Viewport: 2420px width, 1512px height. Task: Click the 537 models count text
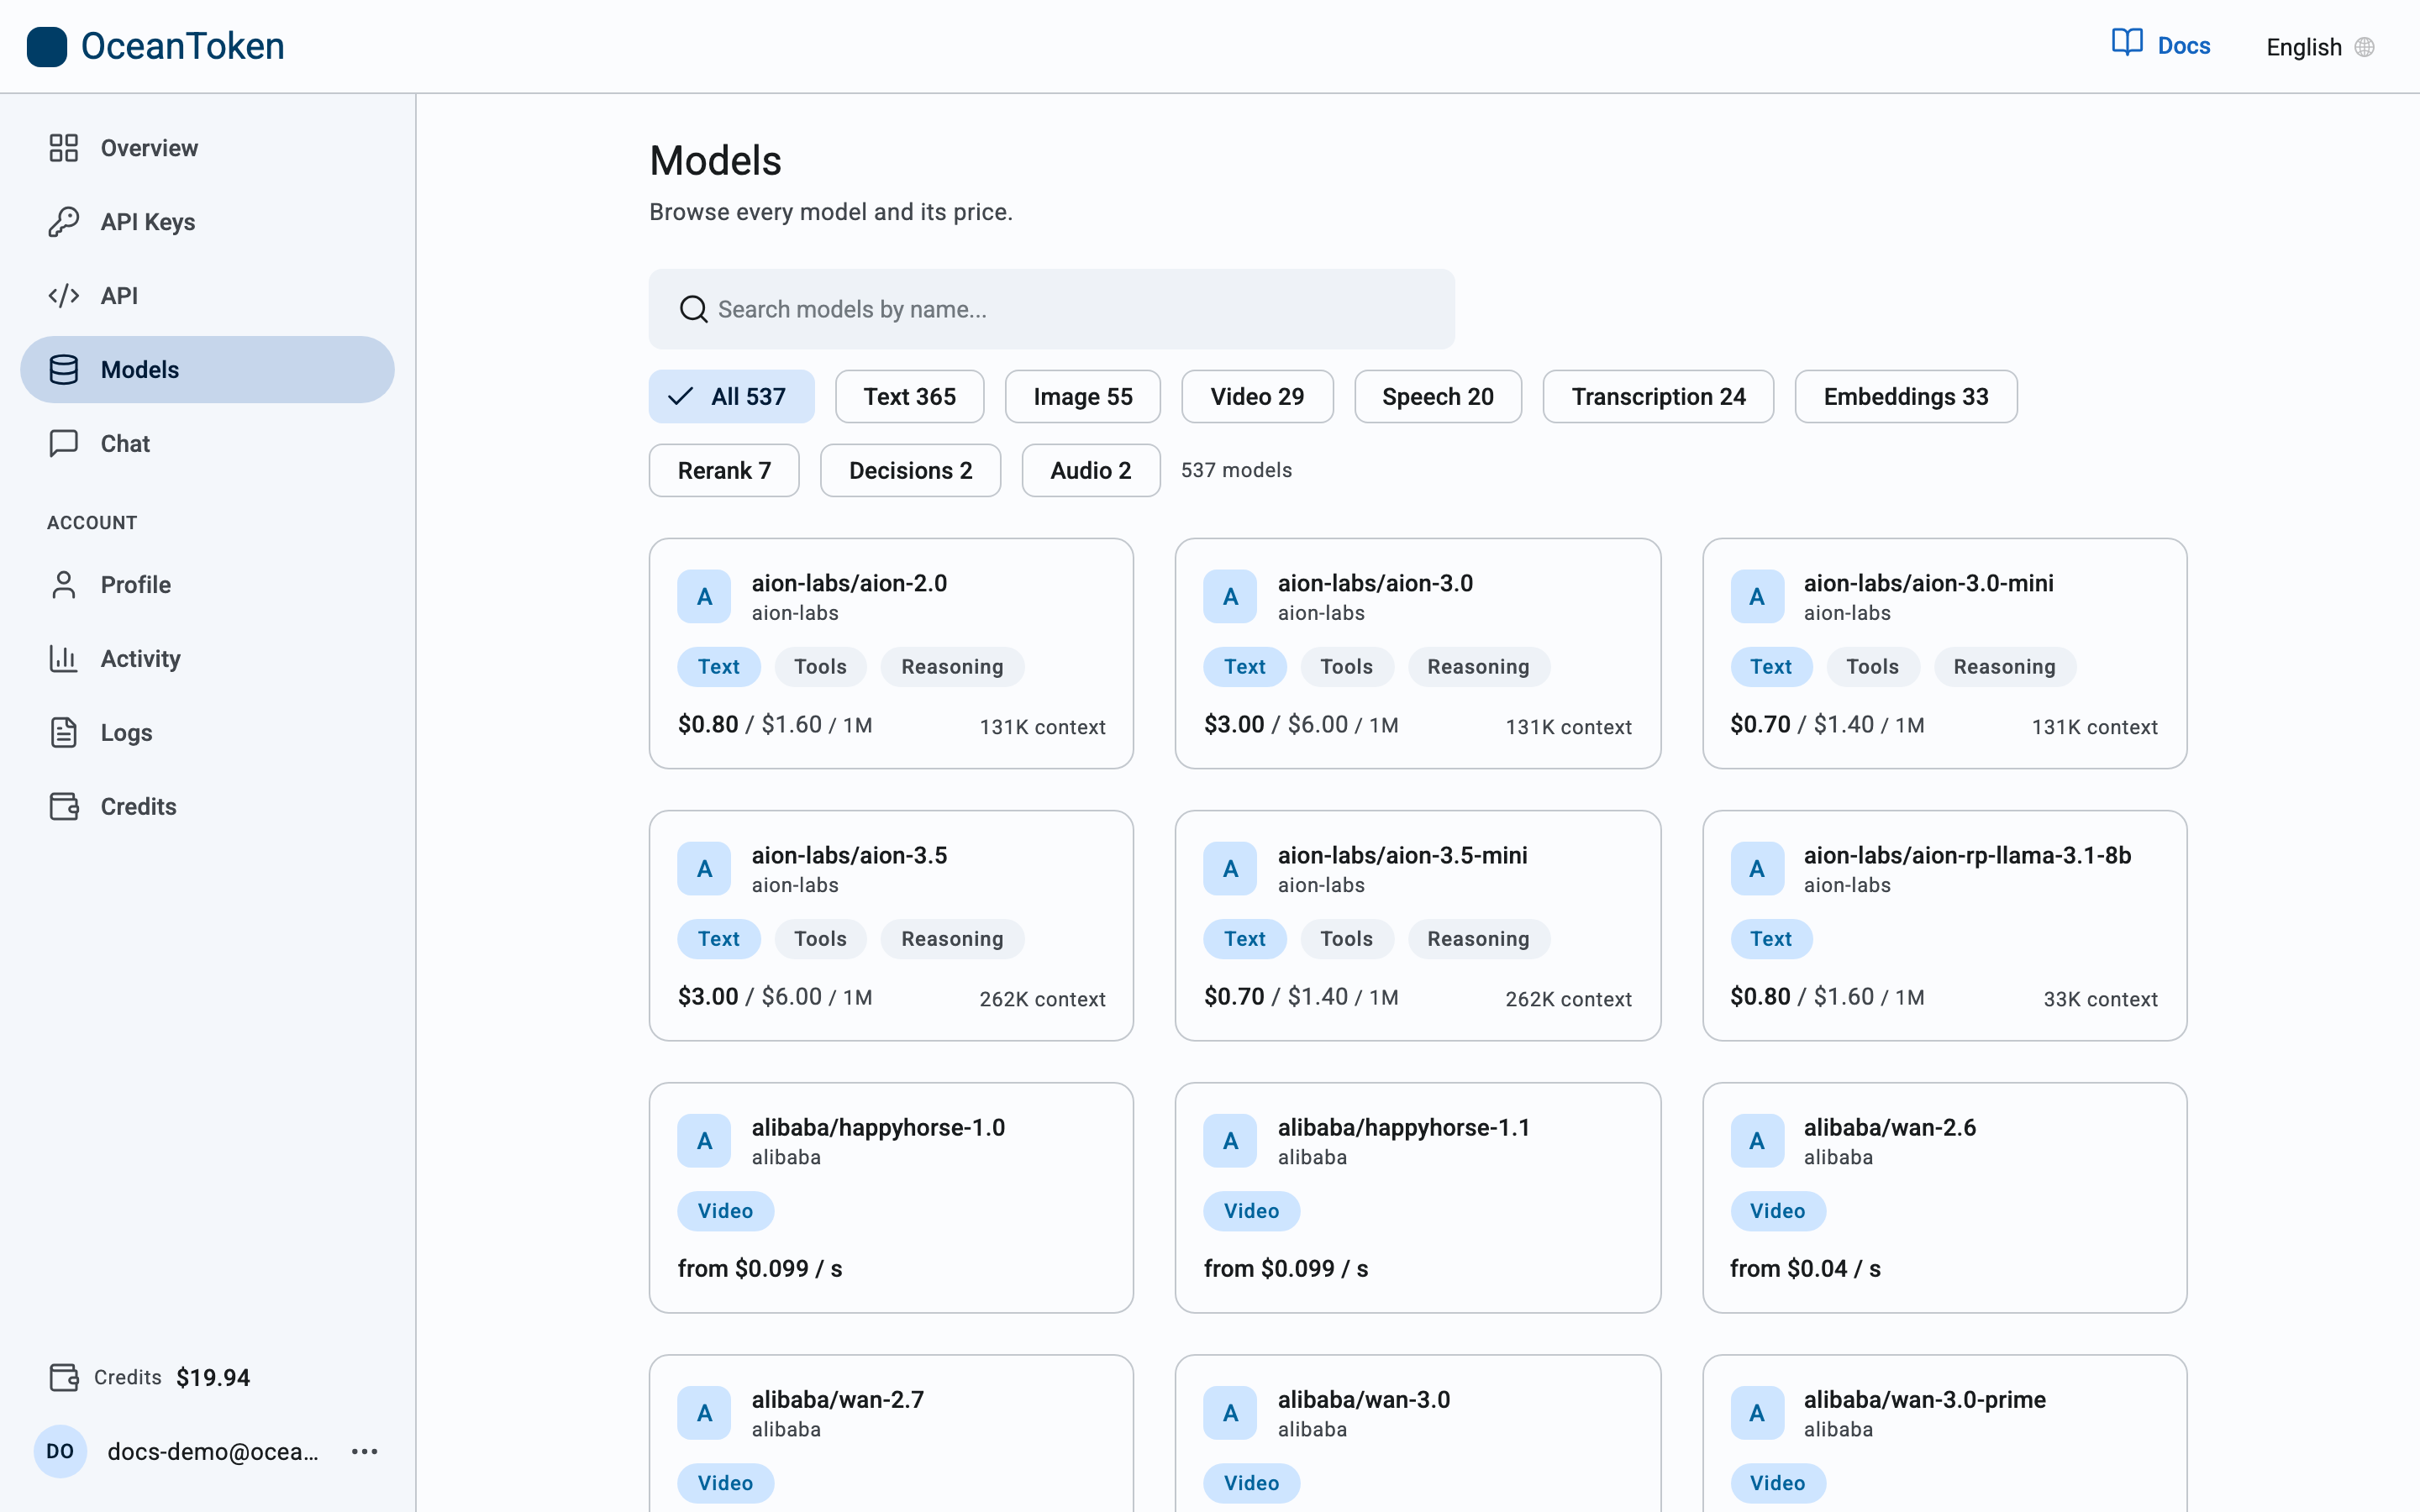point(1236,470)
